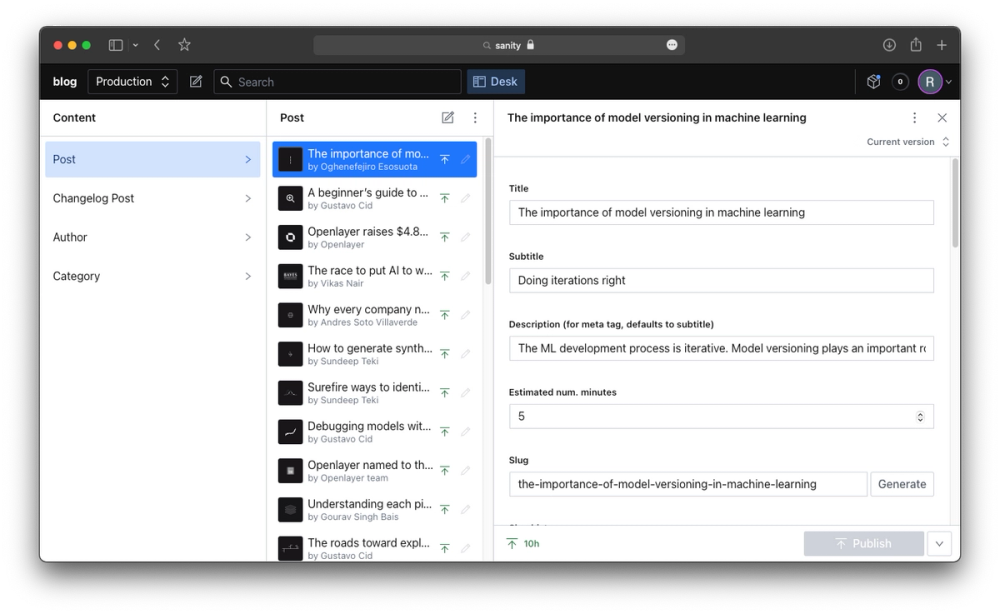Click the Publish button
This screenshot has height=614, width=1000.
pyautogui.click(x=863, y=543)
